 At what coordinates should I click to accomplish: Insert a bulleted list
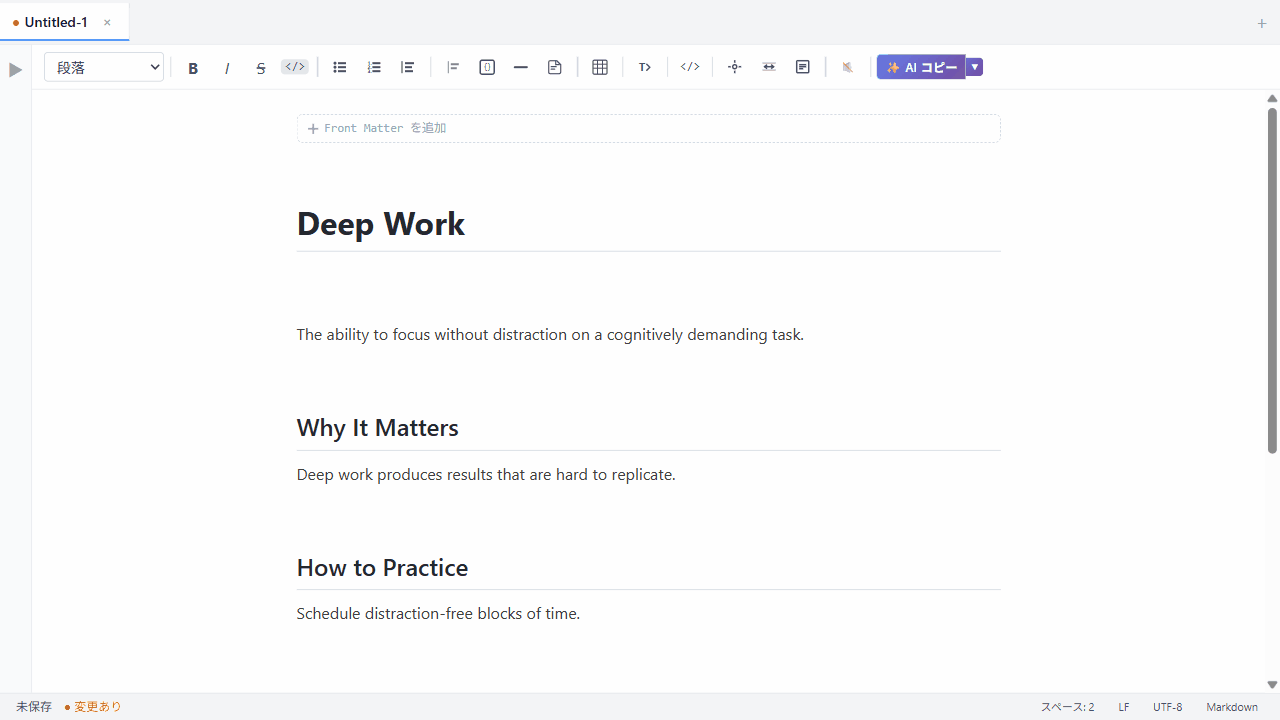tap(340, 67)
